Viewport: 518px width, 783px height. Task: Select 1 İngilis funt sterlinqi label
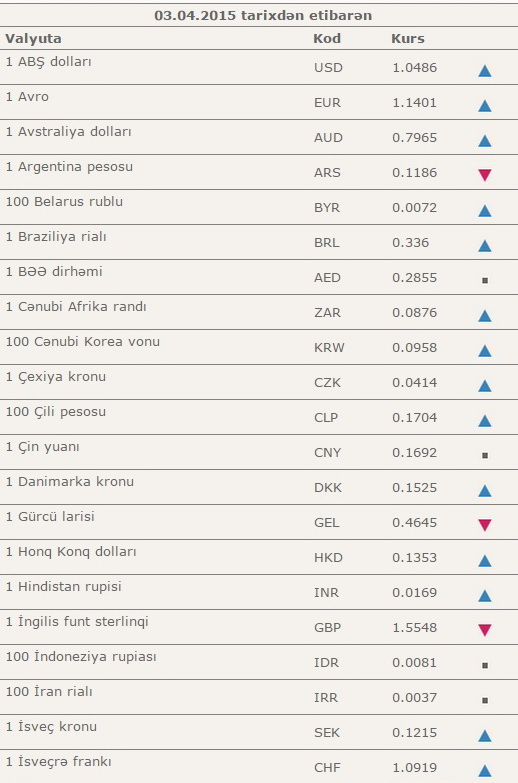[77, 622]
